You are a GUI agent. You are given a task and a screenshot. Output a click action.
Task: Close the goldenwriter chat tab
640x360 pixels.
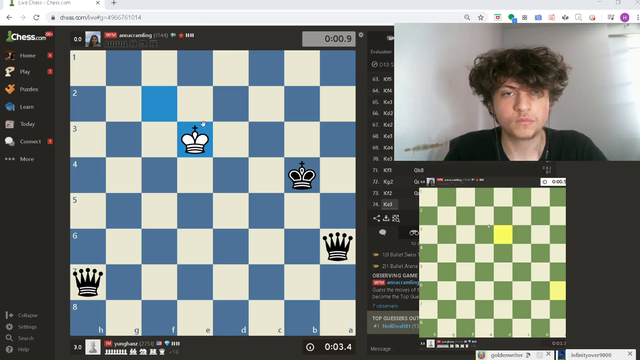click(x=548, y=354)
